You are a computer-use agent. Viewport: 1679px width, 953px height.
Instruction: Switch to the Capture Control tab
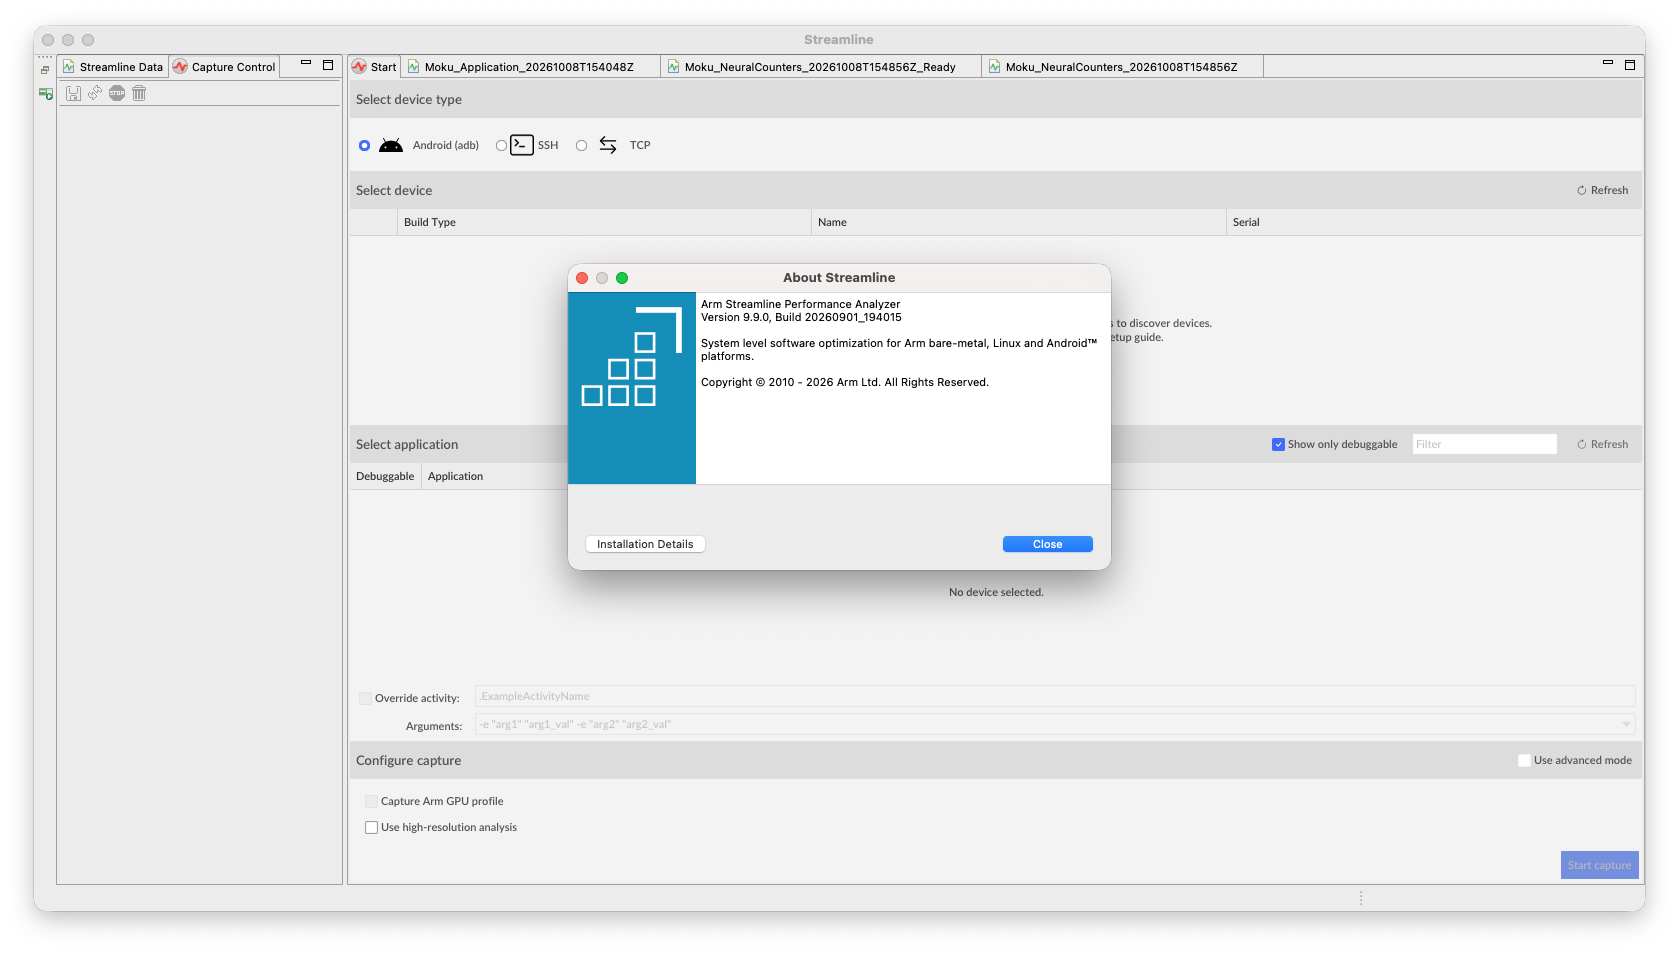tap(224, 67)
